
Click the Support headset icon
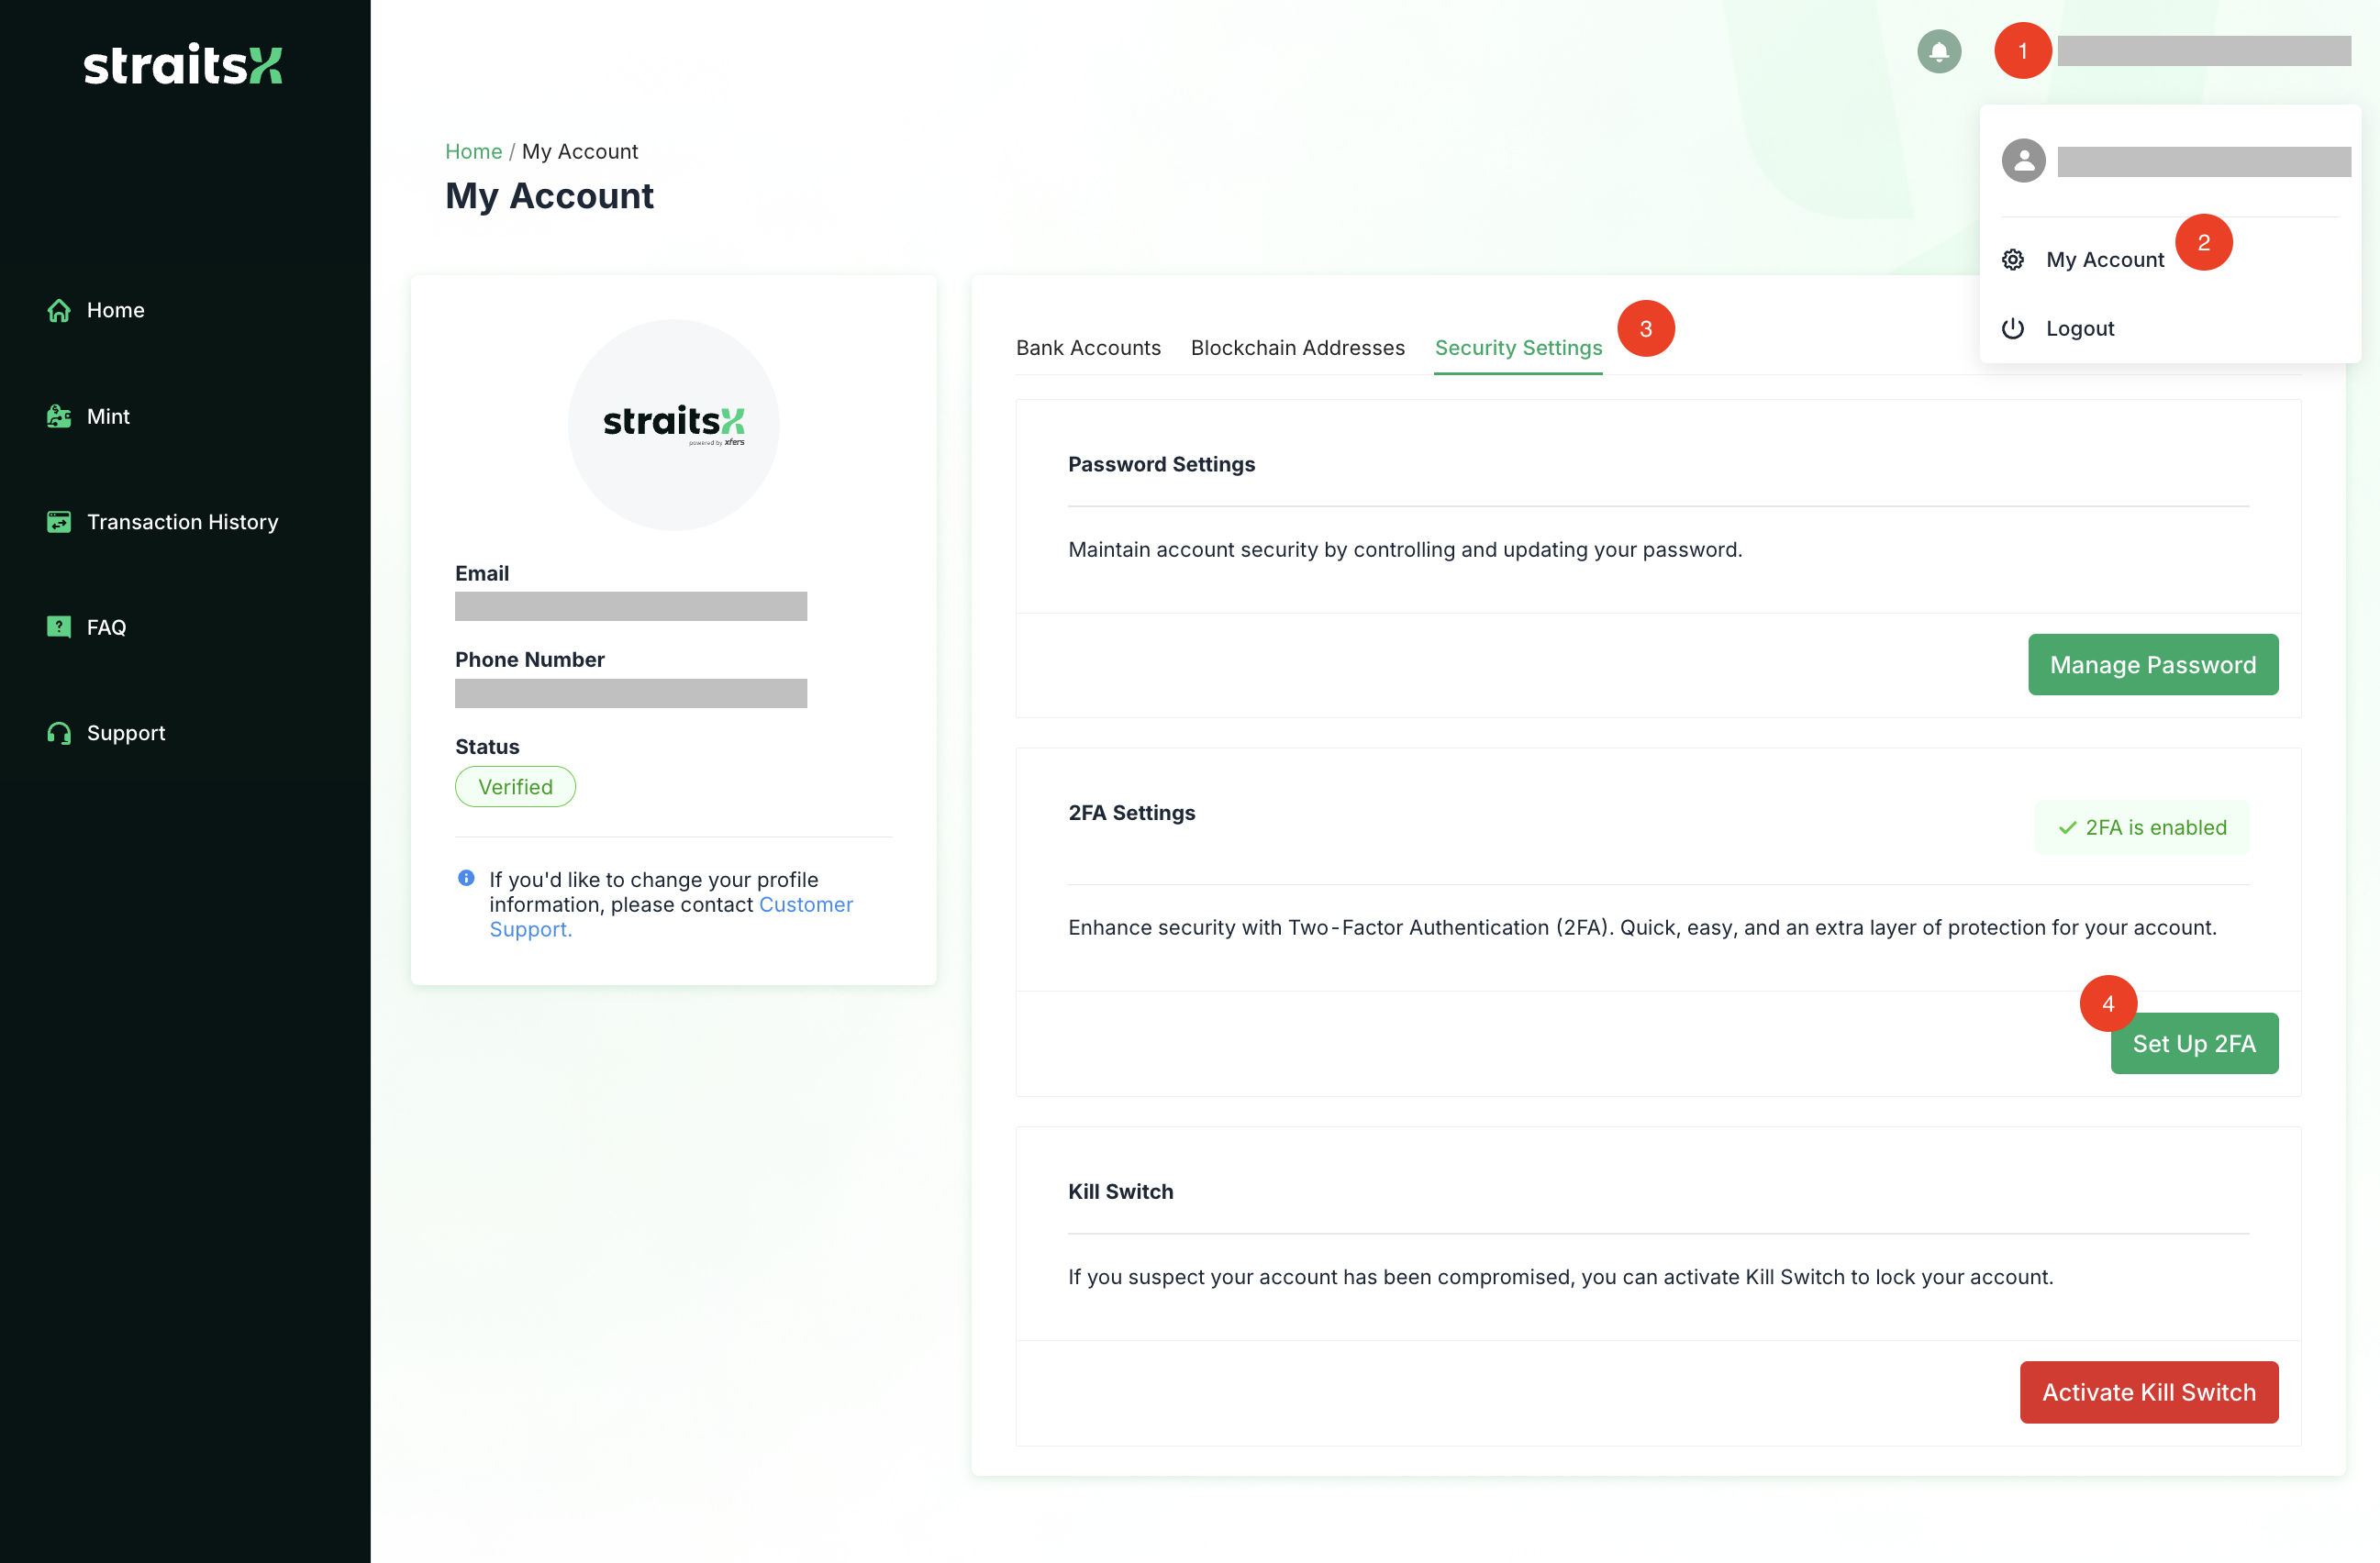[59, 733]
